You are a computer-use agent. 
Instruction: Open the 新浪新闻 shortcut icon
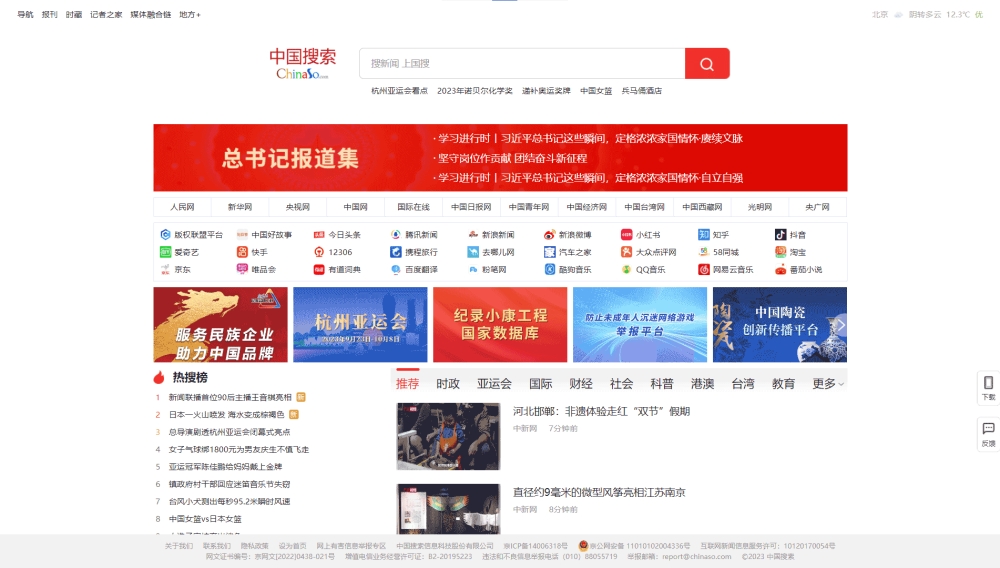tap(473, 235)
